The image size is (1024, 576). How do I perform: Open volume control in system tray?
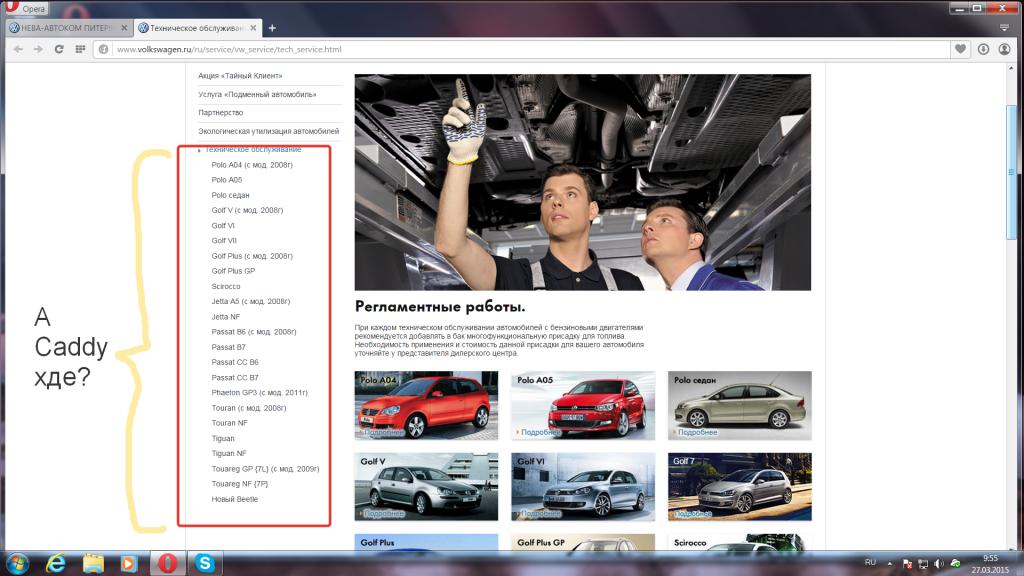coord(939,564)
